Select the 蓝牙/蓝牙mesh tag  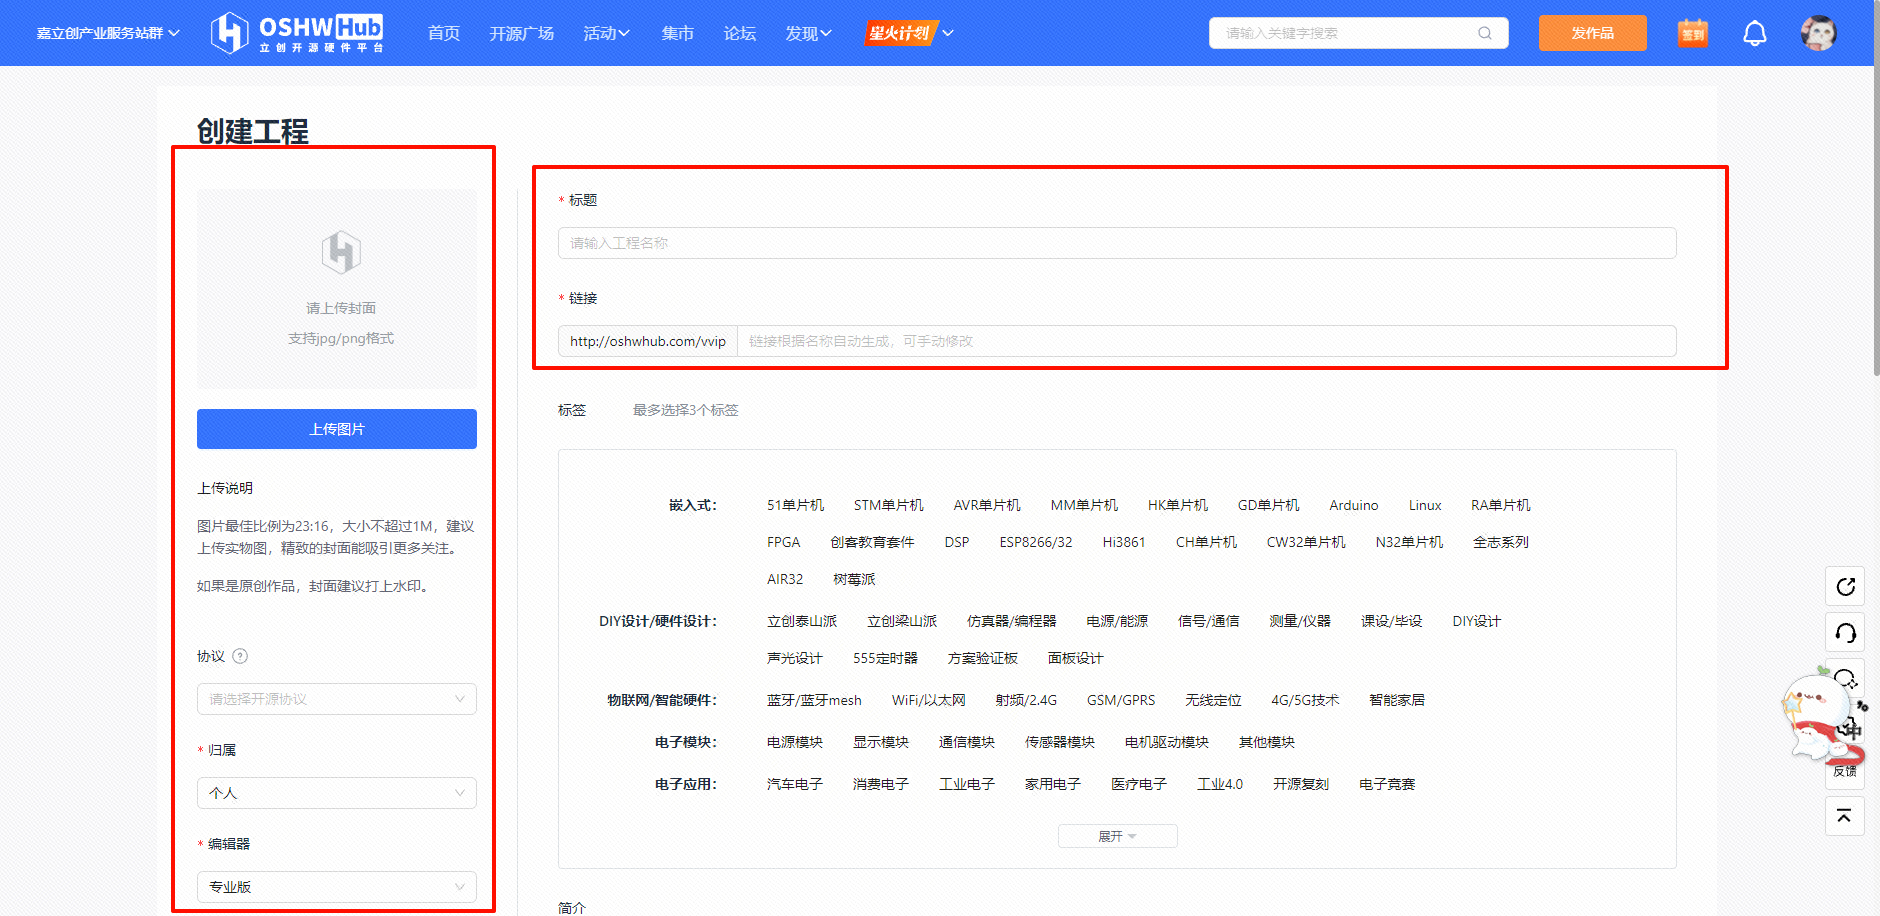[x=814, y=700]
